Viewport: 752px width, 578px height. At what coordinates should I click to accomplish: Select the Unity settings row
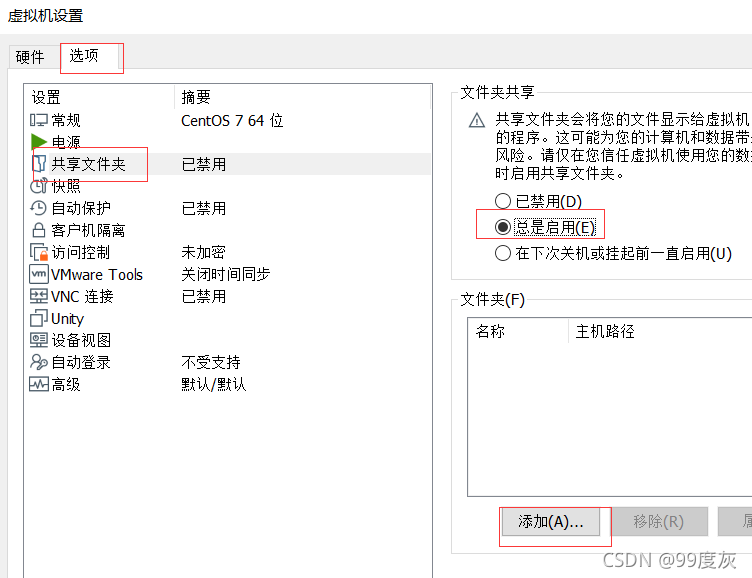click(228, 318)
